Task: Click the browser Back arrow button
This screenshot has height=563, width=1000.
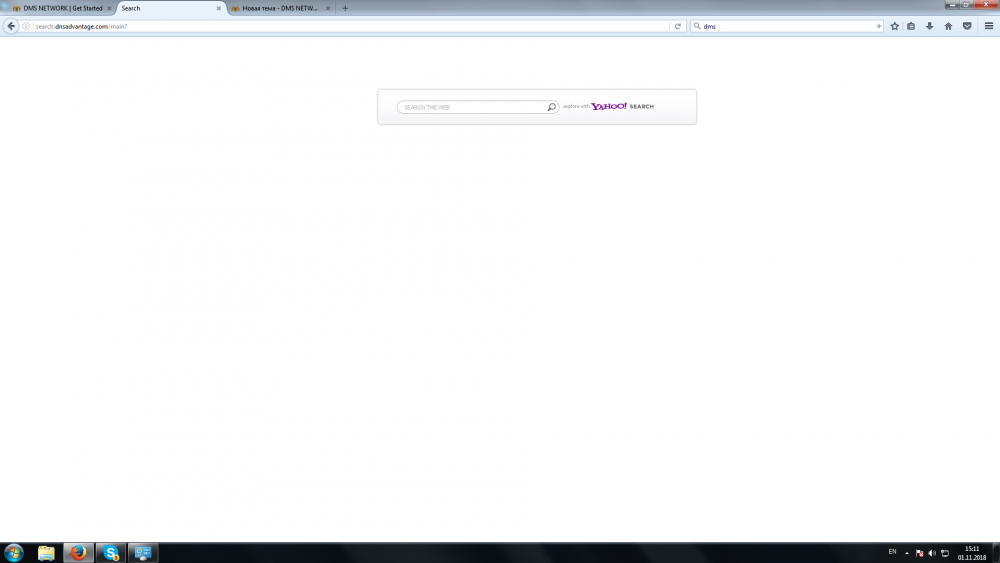Action: click(x=11, y=26)
